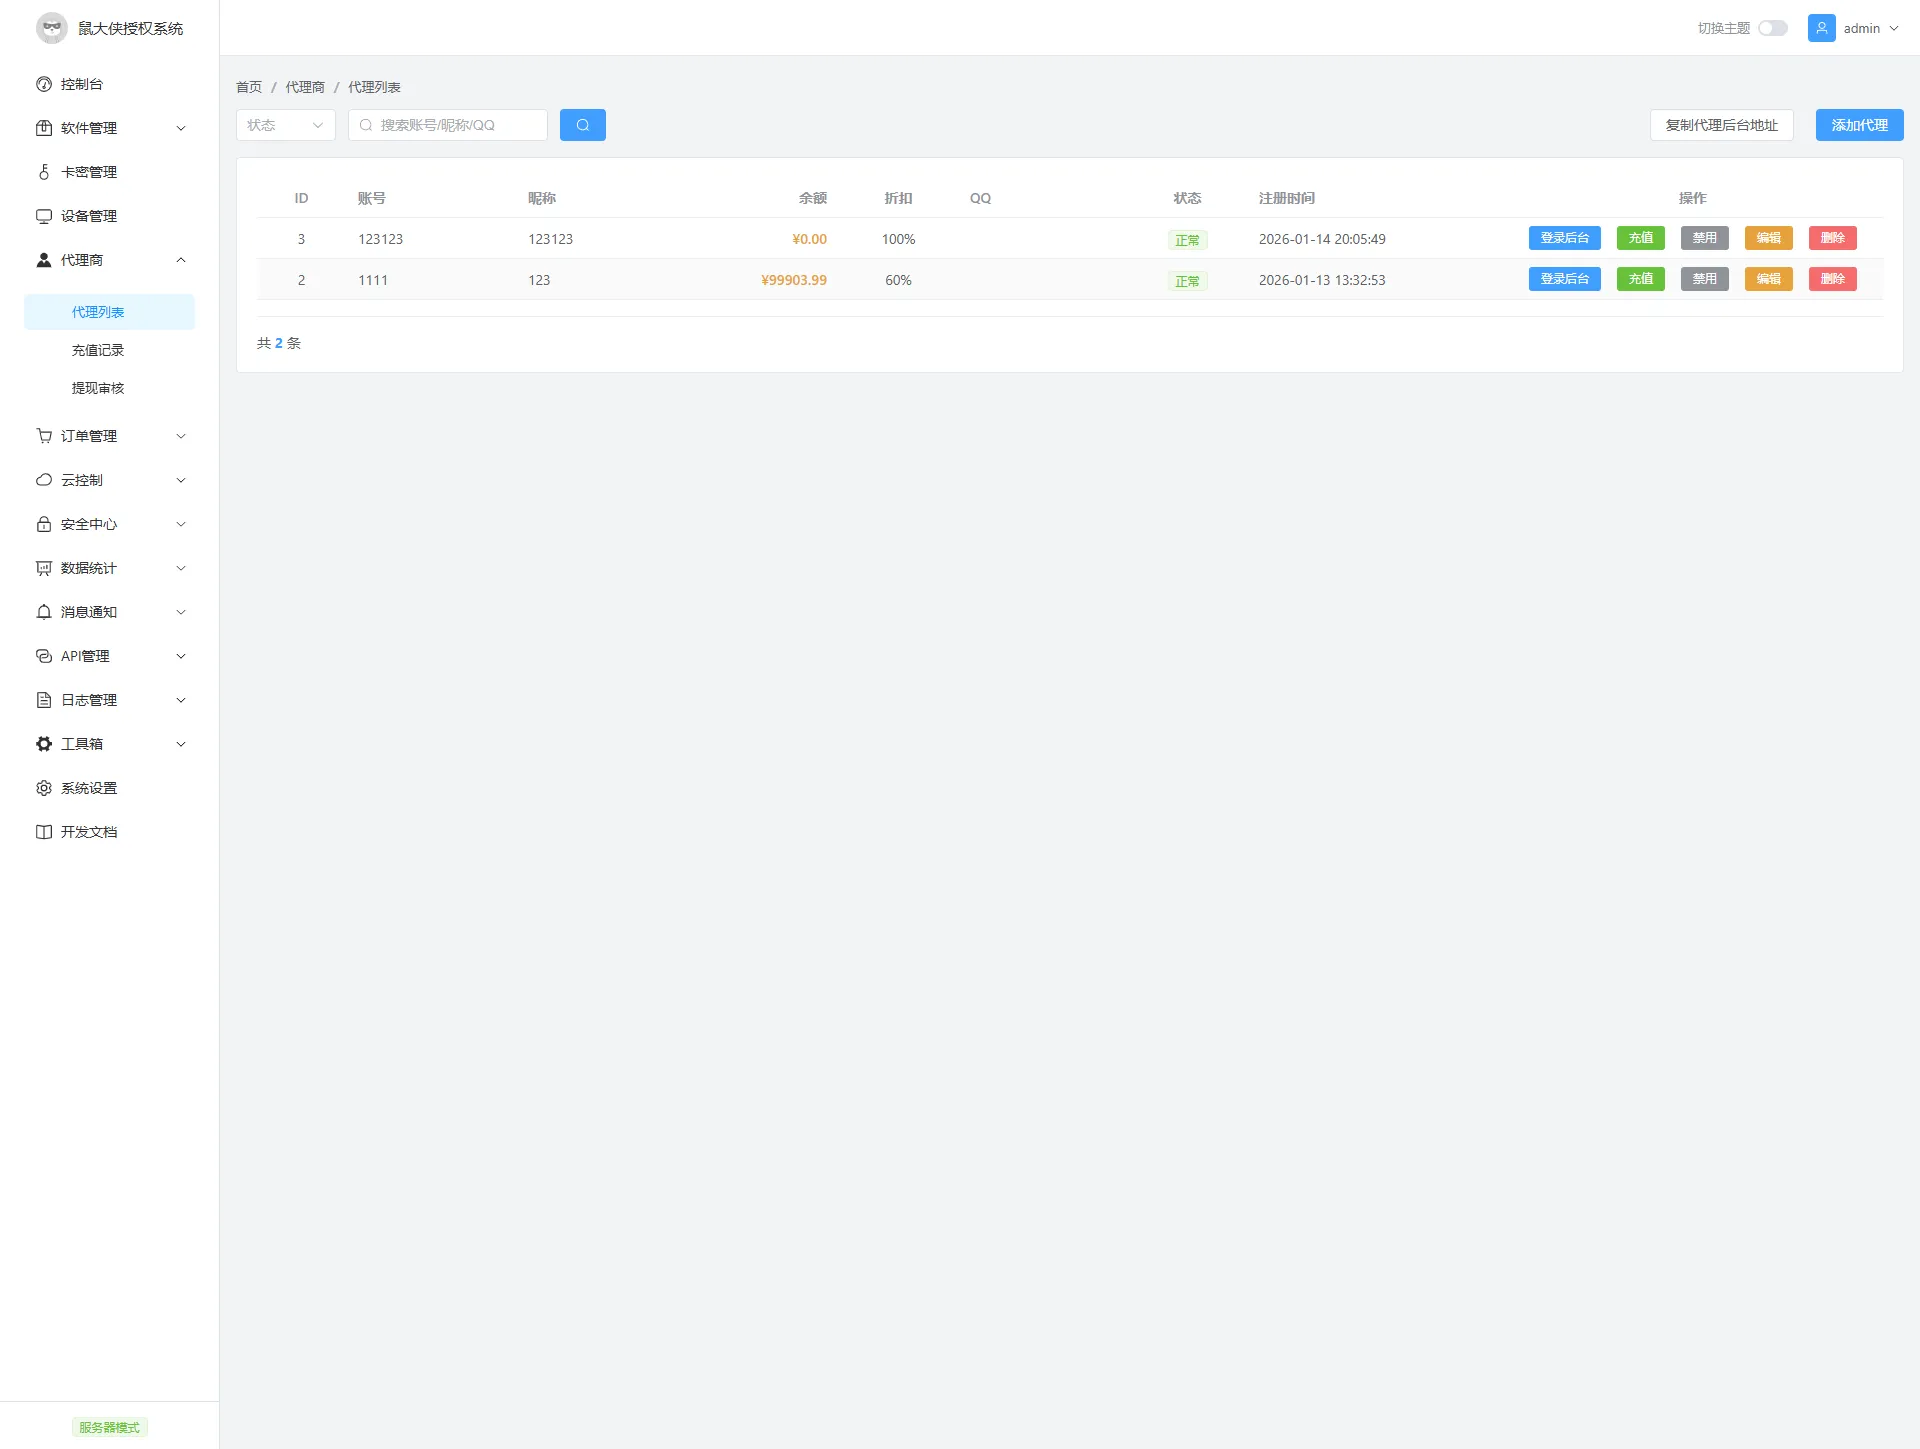The width and height of the screenshot is (1920, 1449).
Task: Click the 卡密管理 key icon
Action: pos(44,172)
